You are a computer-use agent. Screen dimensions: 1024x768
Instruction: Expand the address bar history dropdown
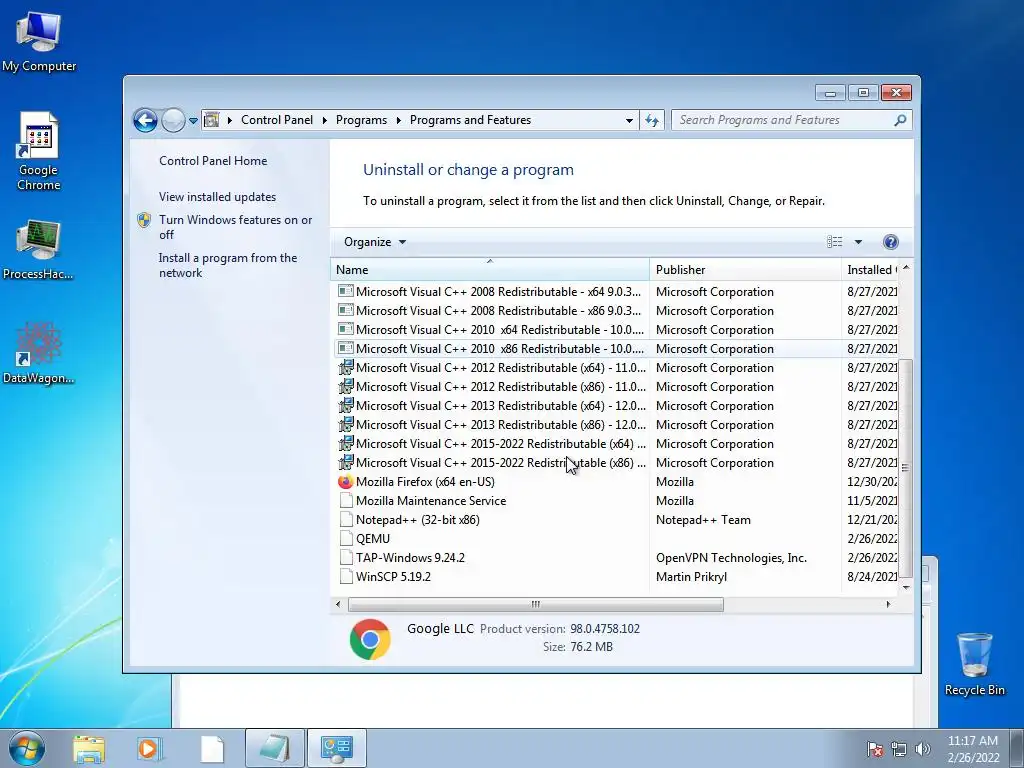[629, 121]
